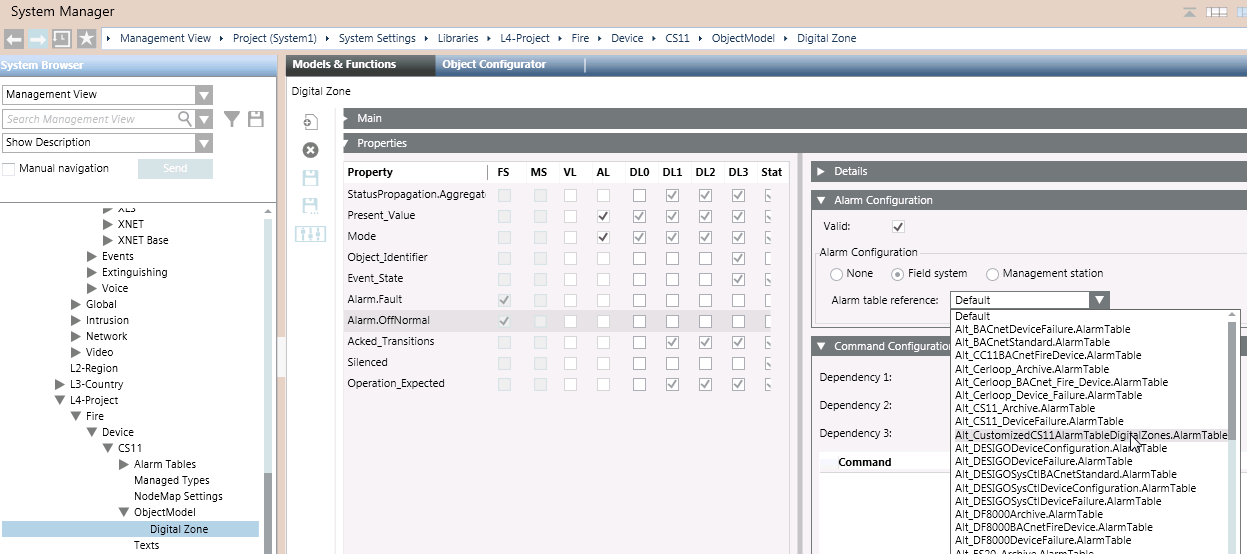Select the None alarm configuration option
Viewport: 1247px width, 554px height.
(836, 274)
